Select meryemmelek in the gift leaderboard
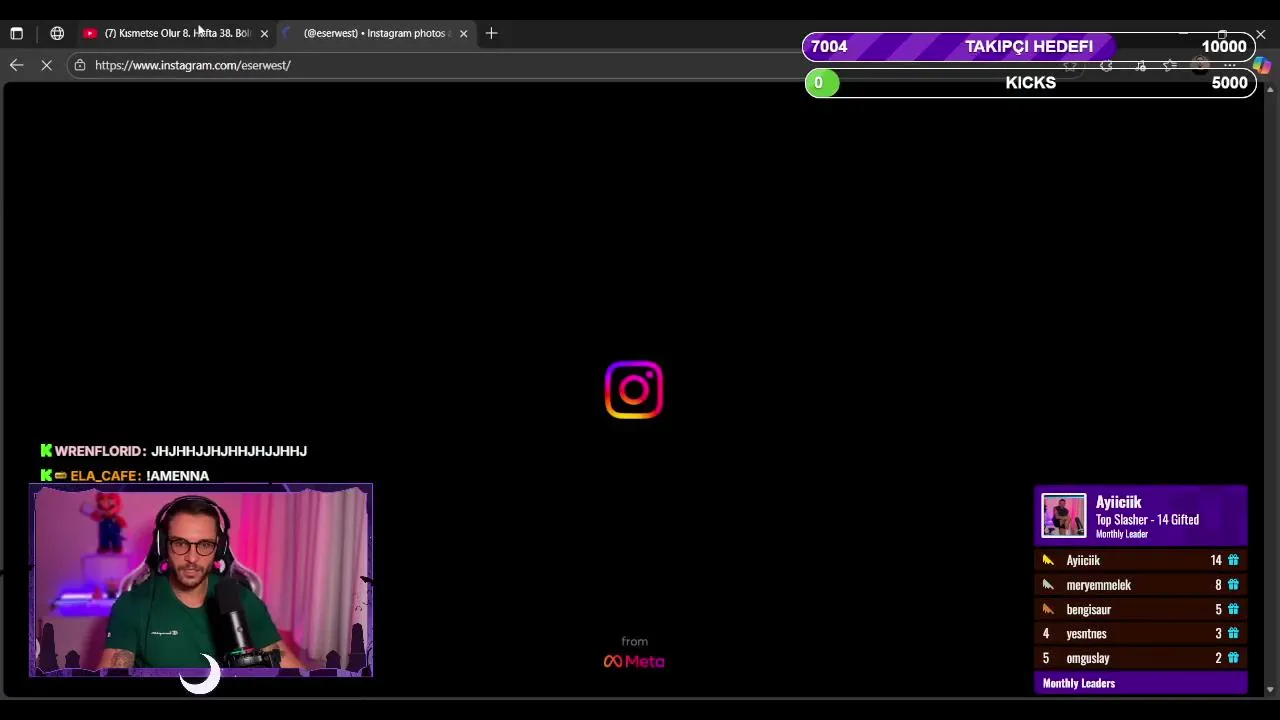Screen dimensions: 1280x720 click(x=1140, y=585)
